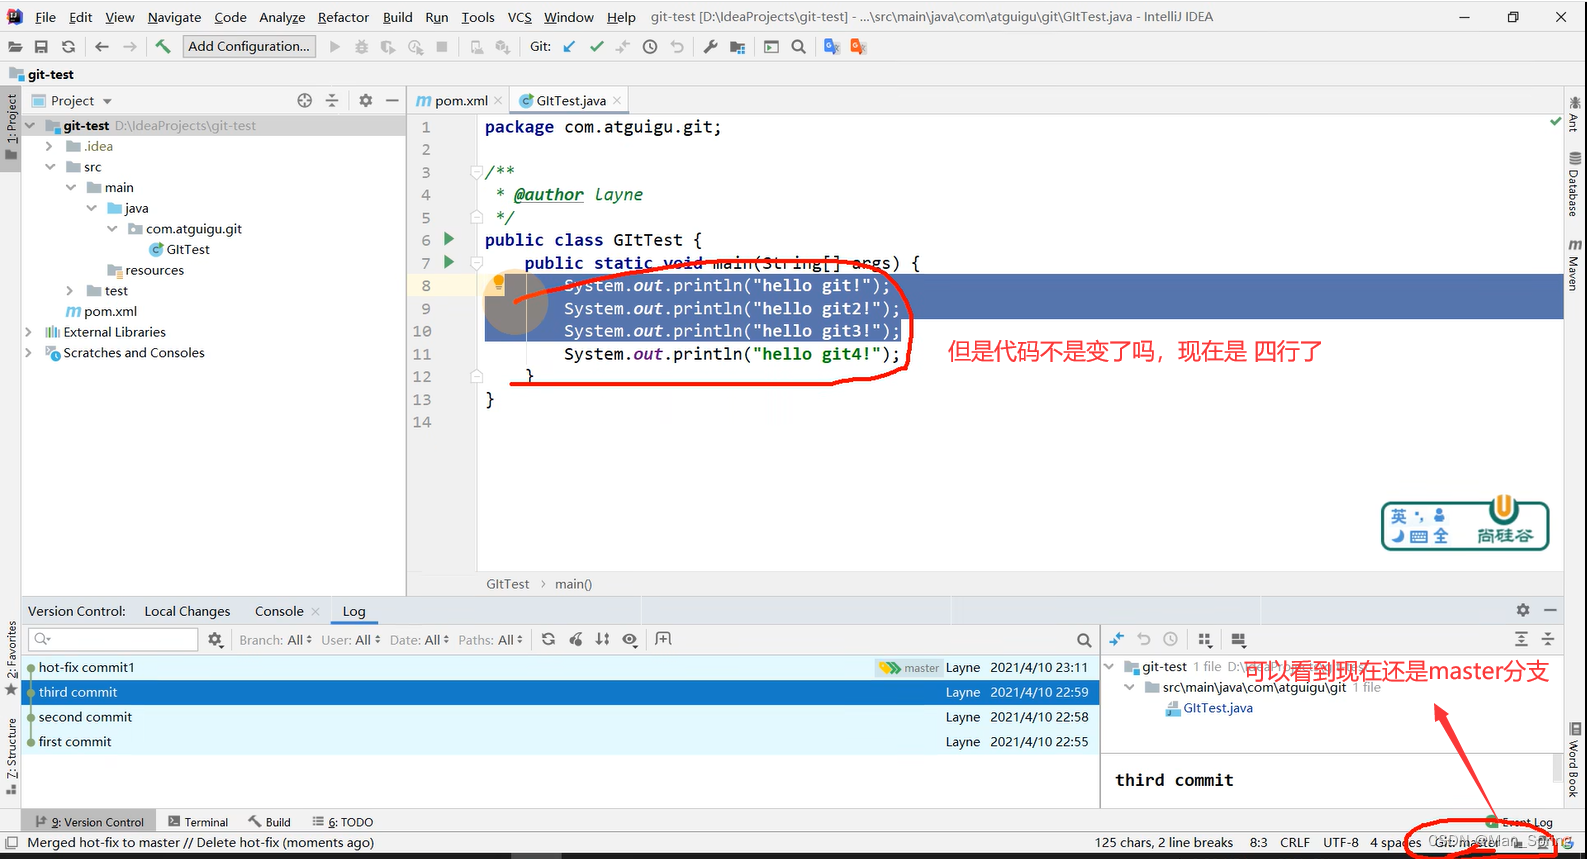Image resolution: width=1587 pixels, height=859 pixels.
Task: Open Build tool window
Action: coord(270,822)
